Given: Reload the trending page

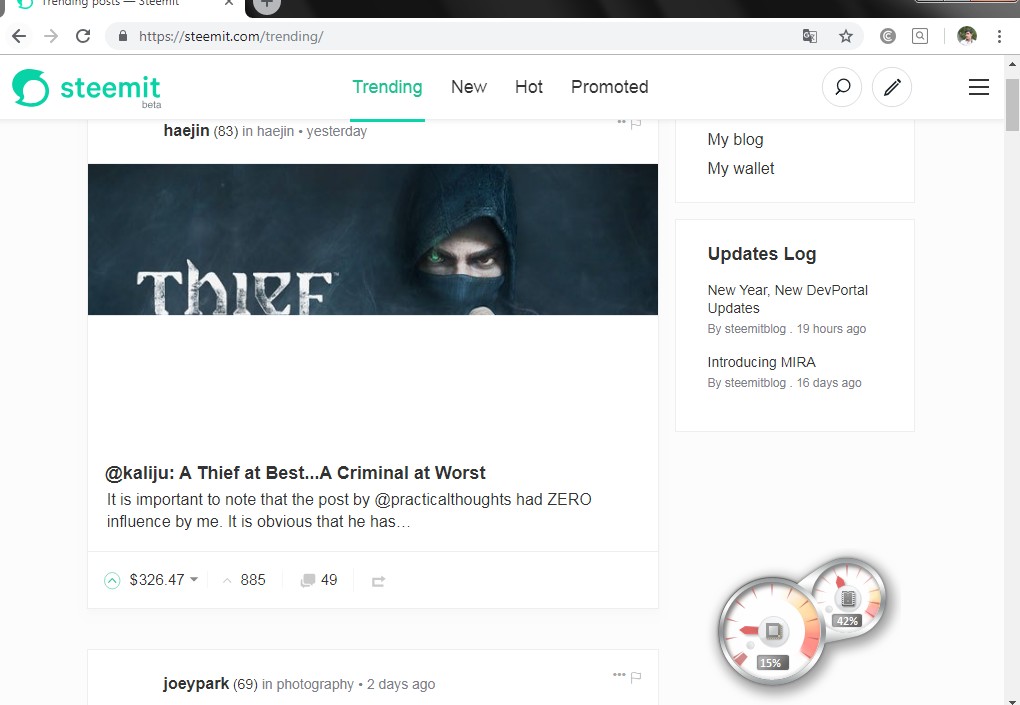Looking at the screenshot, I should coord(83,35).
